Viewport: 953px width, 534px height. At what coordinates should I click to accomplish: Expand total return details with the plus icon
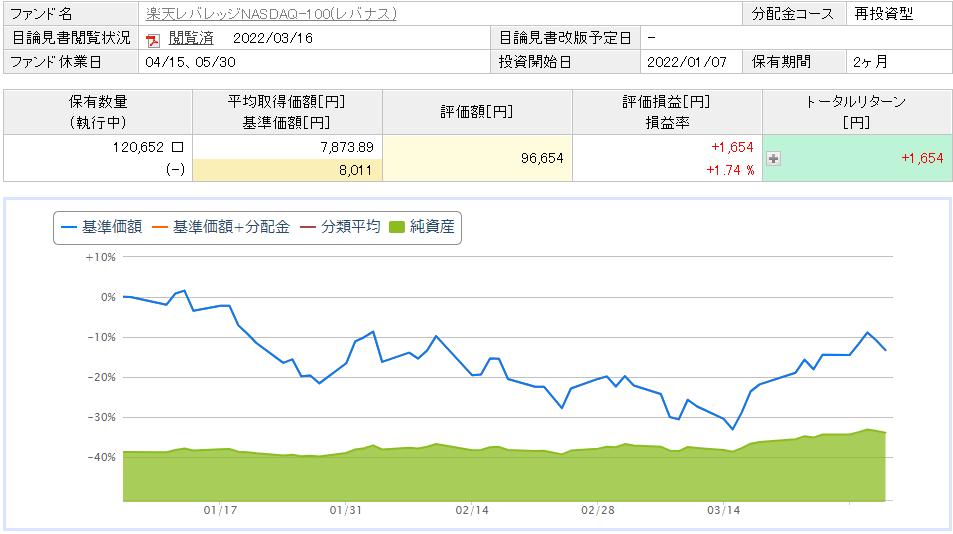[x=773, y=159]
